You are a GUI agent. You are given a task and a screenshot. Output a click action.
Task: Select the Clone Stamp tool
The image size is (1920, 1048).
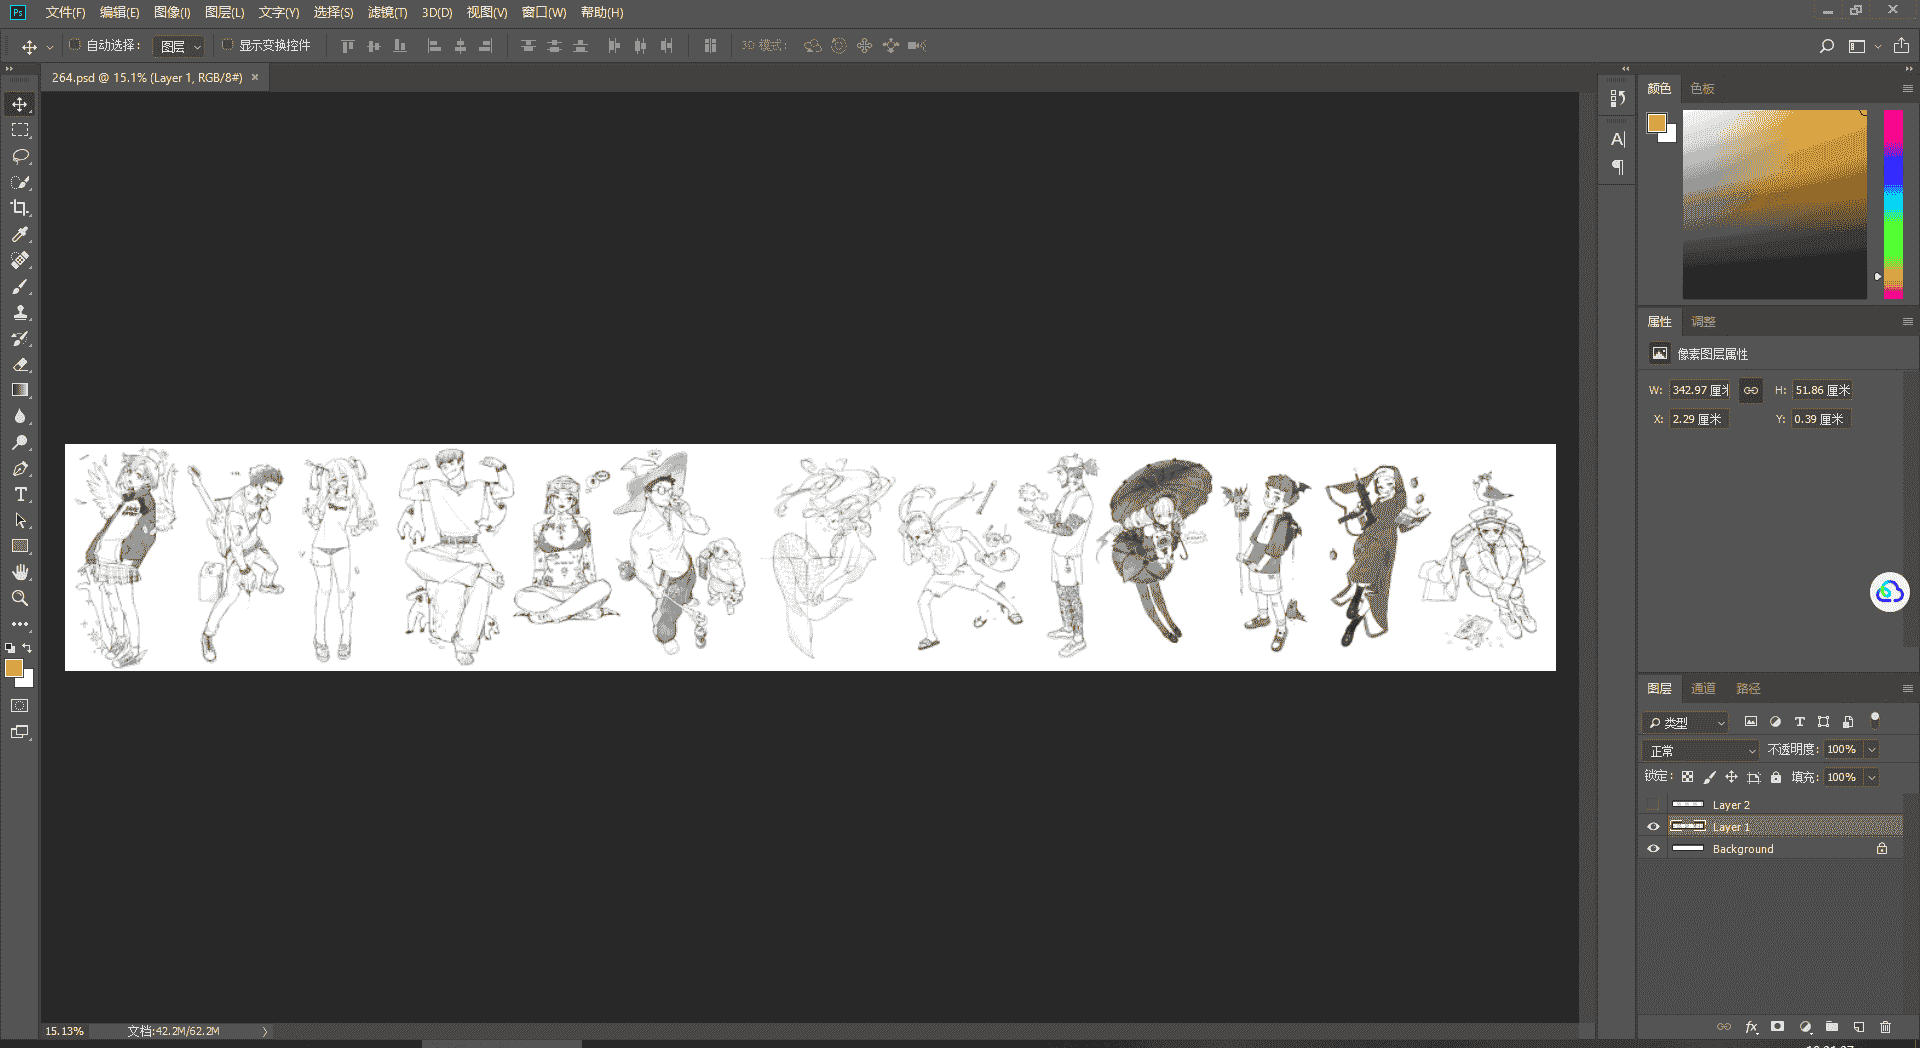point(20,312)
